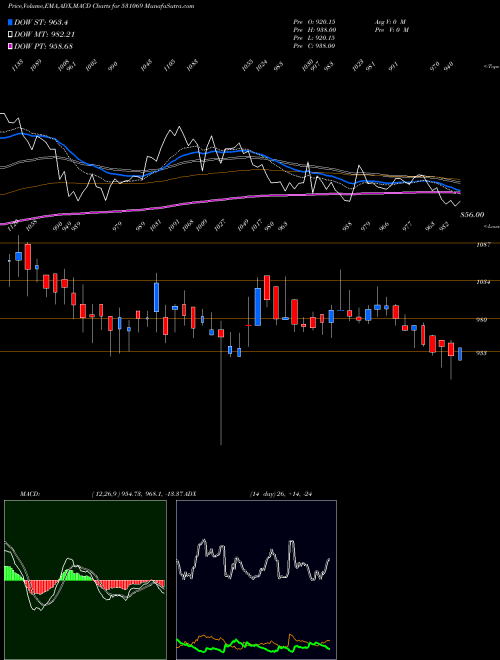This screenshot has width=500, height=660.
Task: Click the 'Pre C: 938.09' value
Action: 314,46
